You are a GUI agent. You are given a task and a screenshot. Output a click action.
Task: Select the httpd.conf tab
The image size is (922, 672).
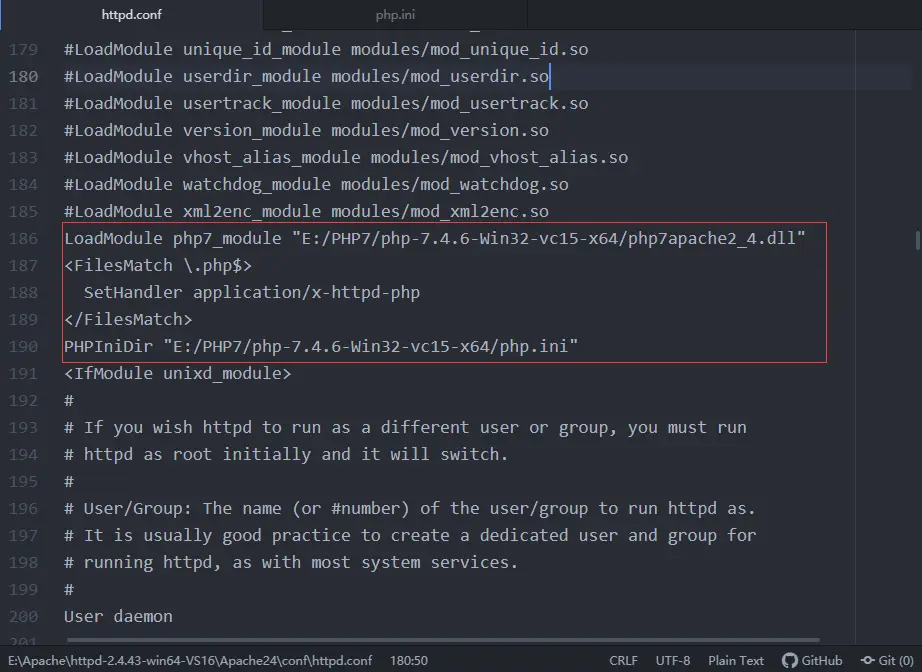coord(131,15)
